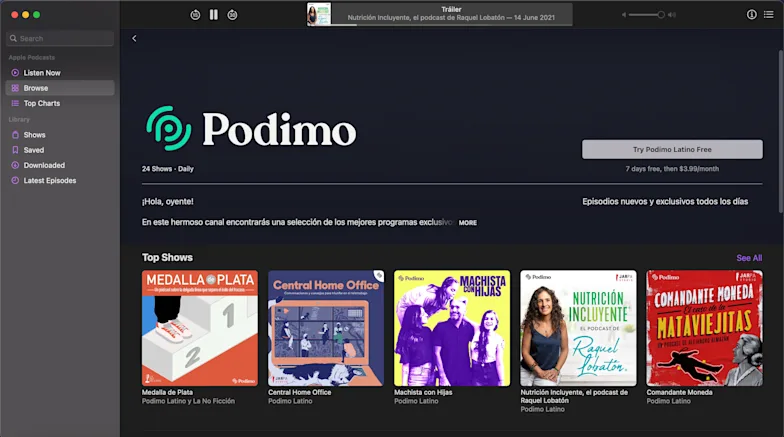Click the Saved bookmark icon

tap(15, 150)
